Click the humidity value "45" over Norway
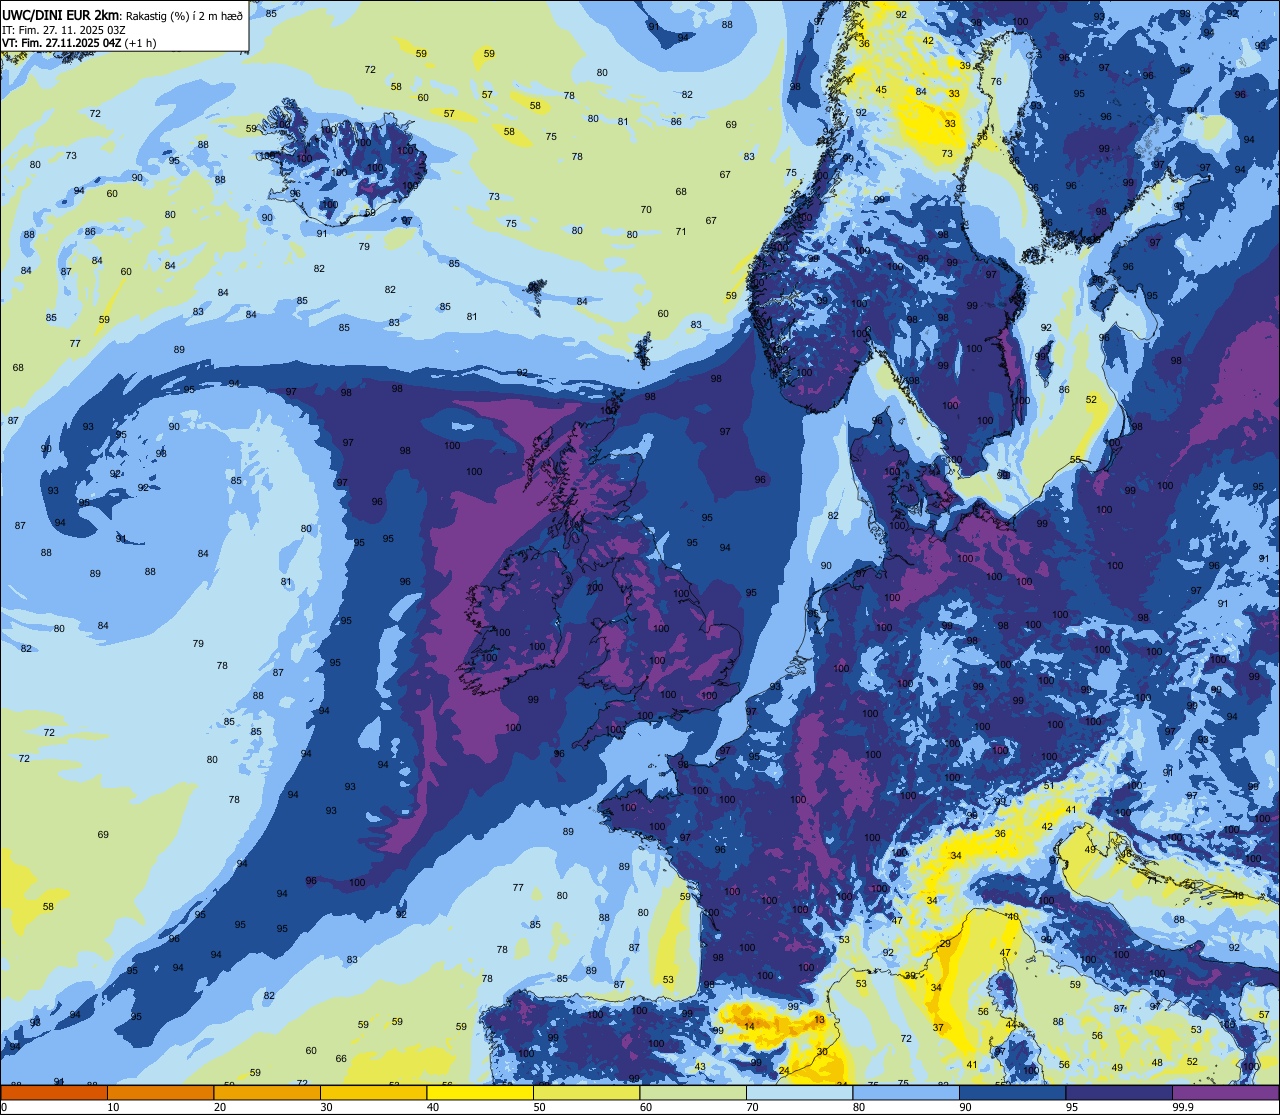Screen dimensions: 1280x1115 pos(881,90)
